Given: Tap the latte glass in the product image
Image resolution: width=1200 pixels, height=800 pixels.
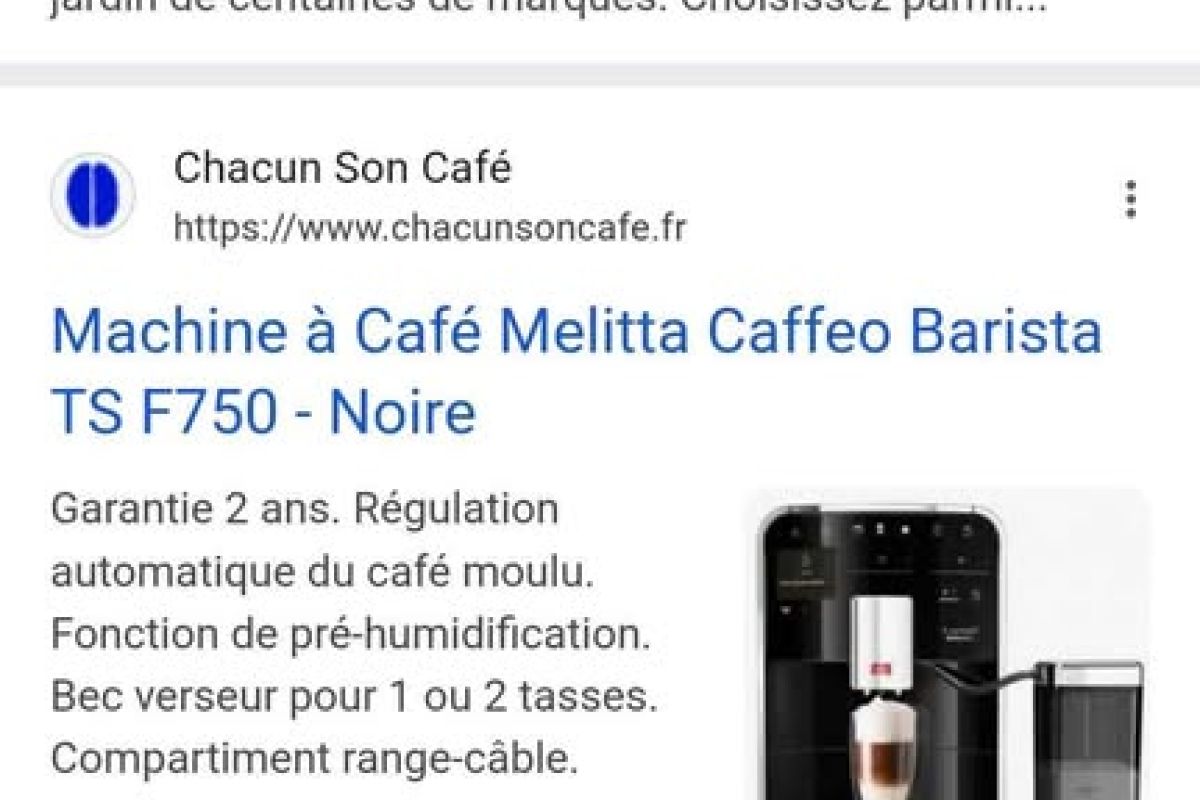Looking at the screenshot, I should click(880, 750).
